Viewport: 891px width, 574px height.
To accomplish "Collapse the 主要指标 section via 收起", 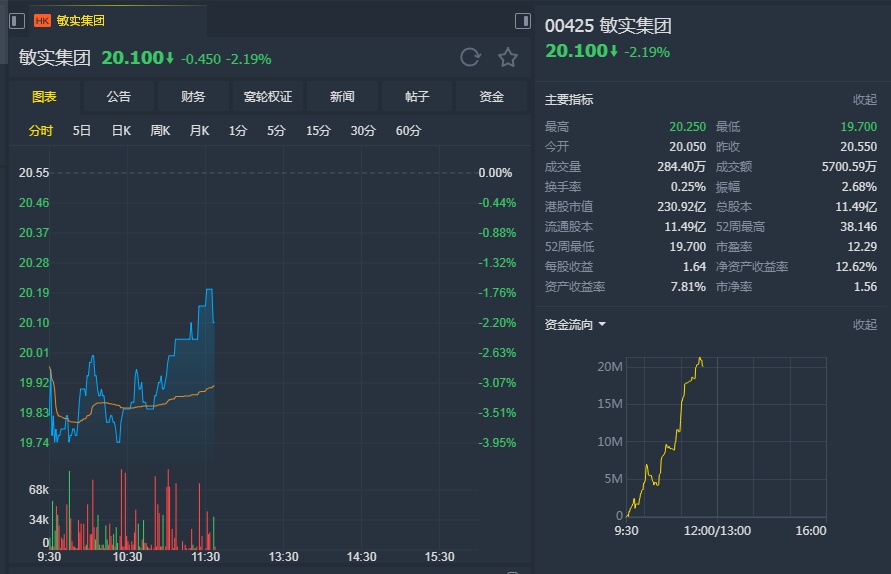I will 865,99.
